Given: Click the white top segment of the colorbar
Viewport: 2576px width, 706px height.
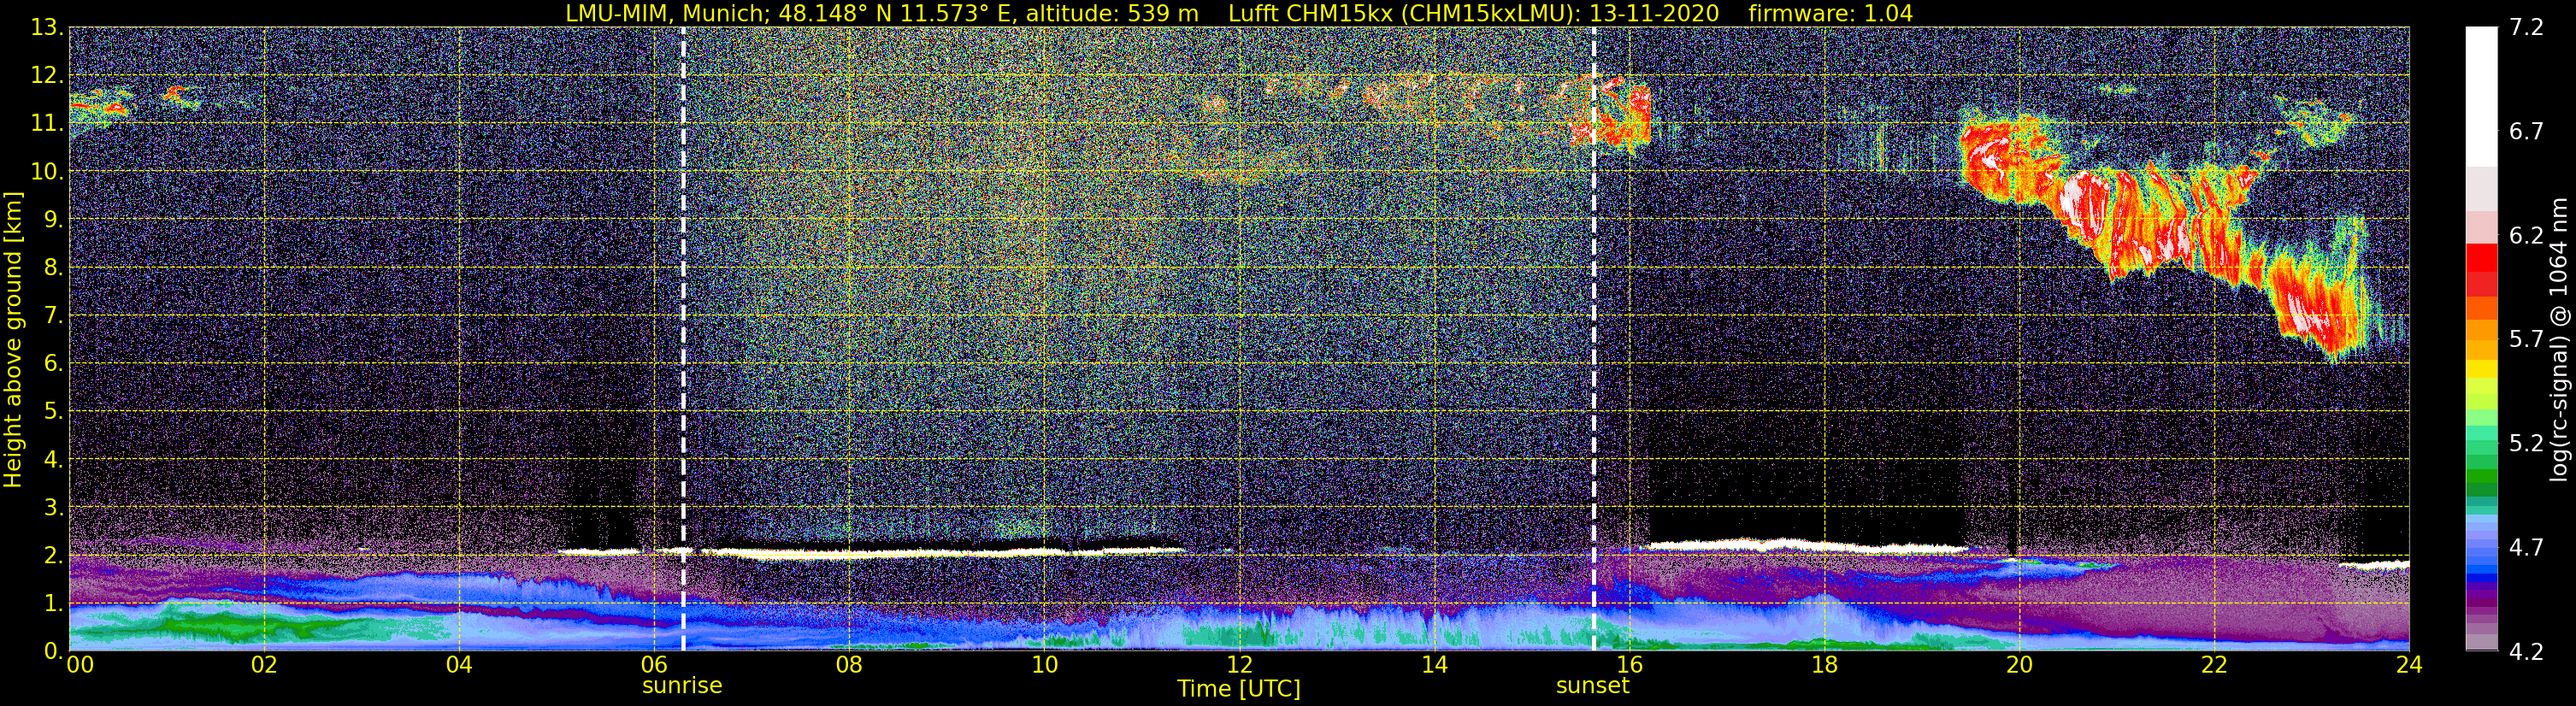Looking at the screenshot, I should pyautogui.click(x=2481, y=95).
